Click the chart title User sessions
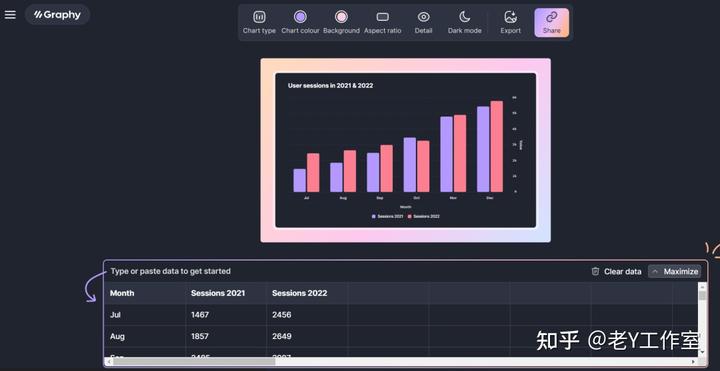The width and height of the screenshot is (720, 371). tap(330, 85)
